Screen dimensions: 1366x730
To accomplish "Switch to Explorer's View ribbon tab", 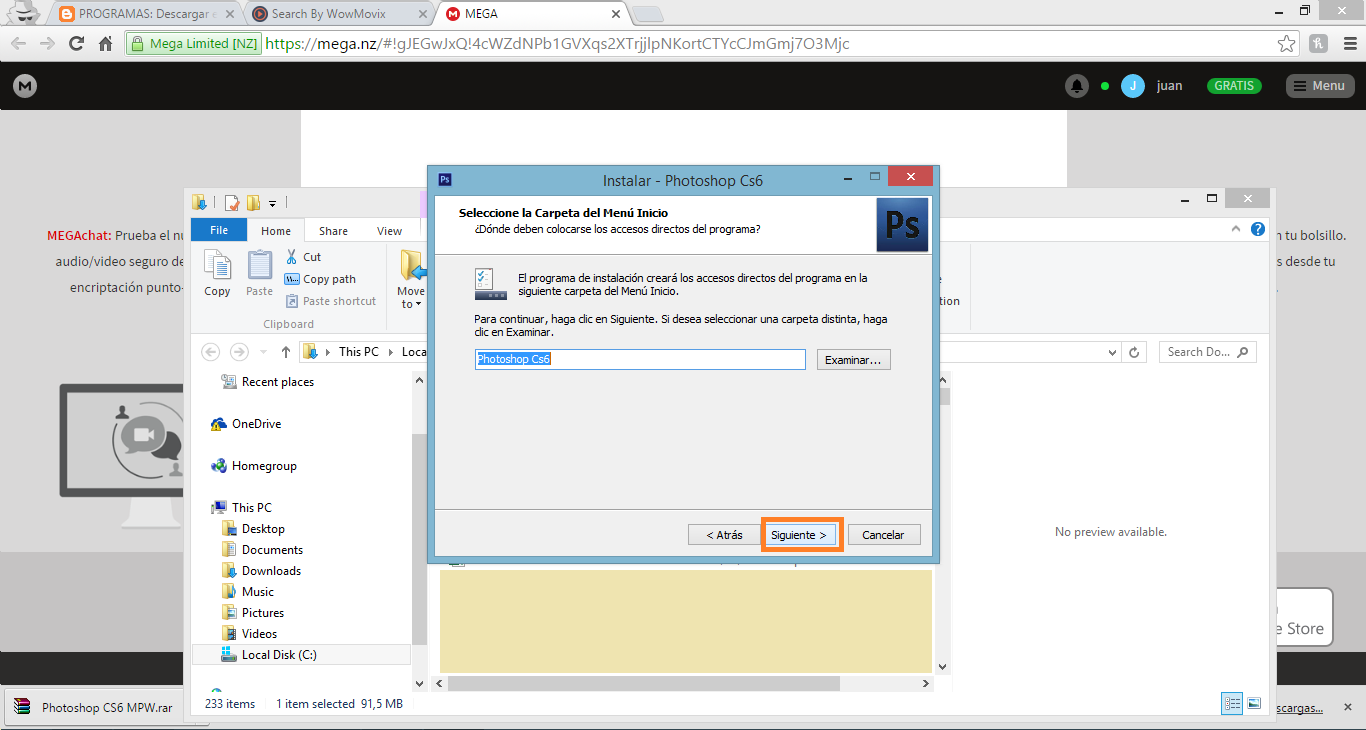I will point(389,231).
